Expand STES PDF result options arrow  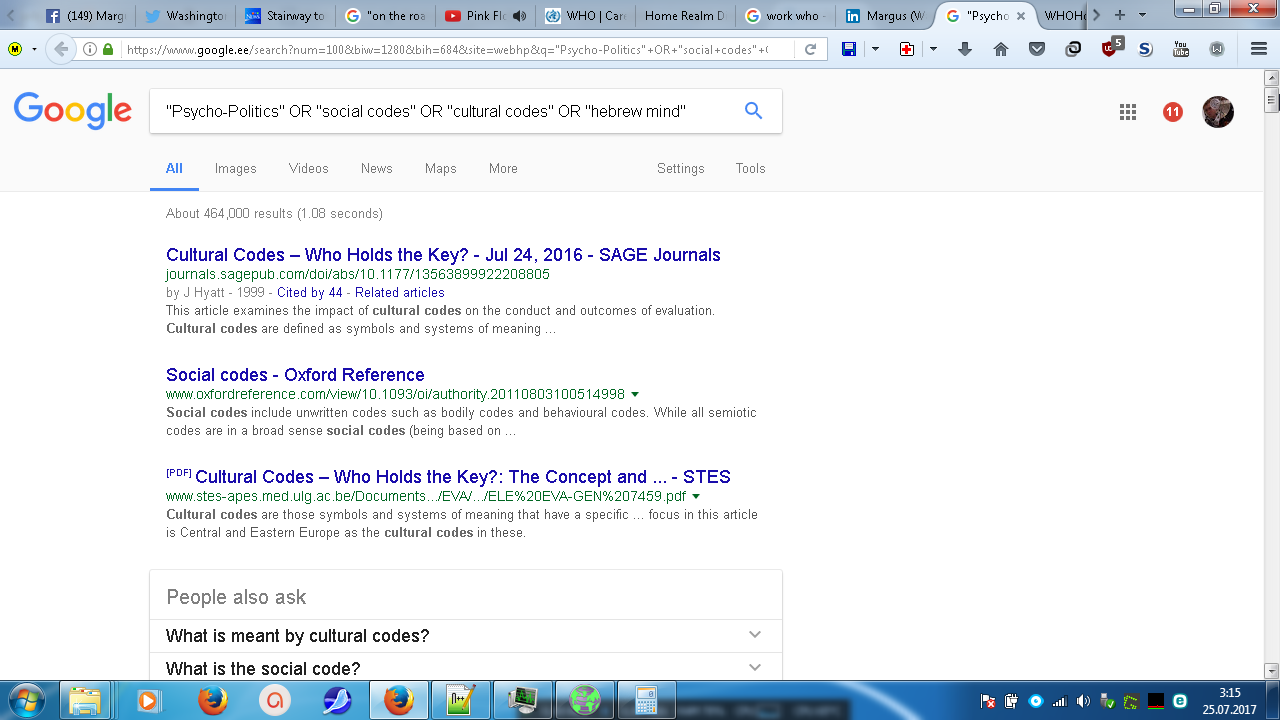(x=696, y=497)
